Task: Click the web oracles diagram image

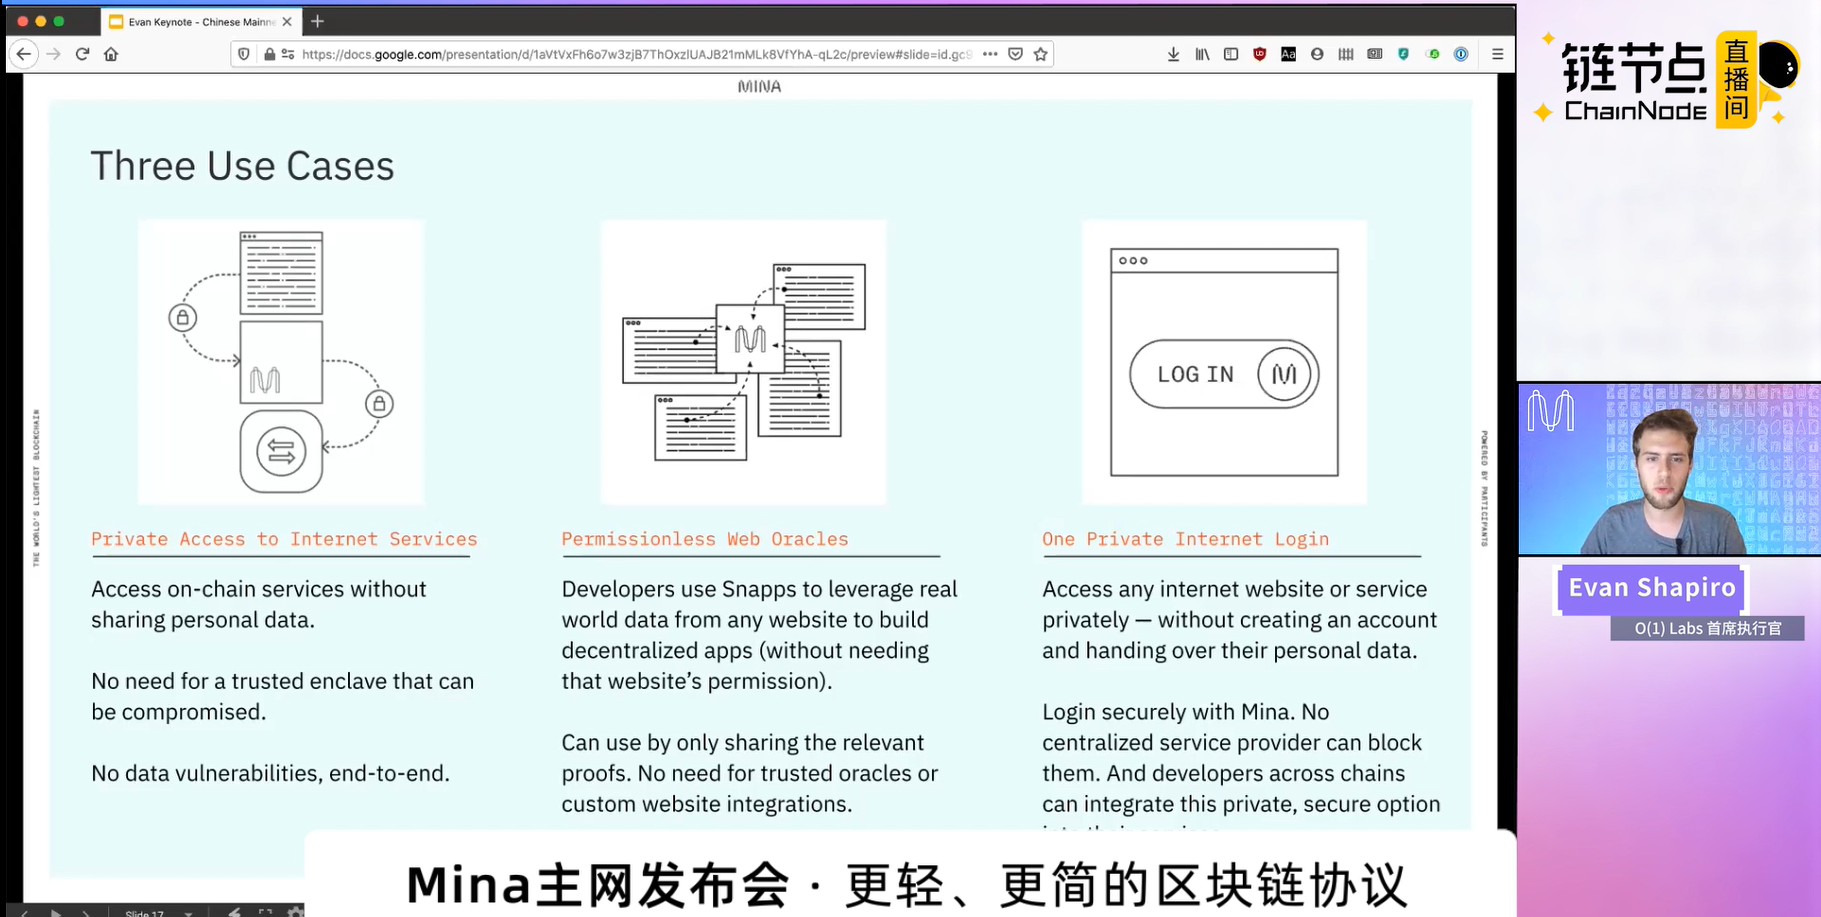Action: (743, 362)
